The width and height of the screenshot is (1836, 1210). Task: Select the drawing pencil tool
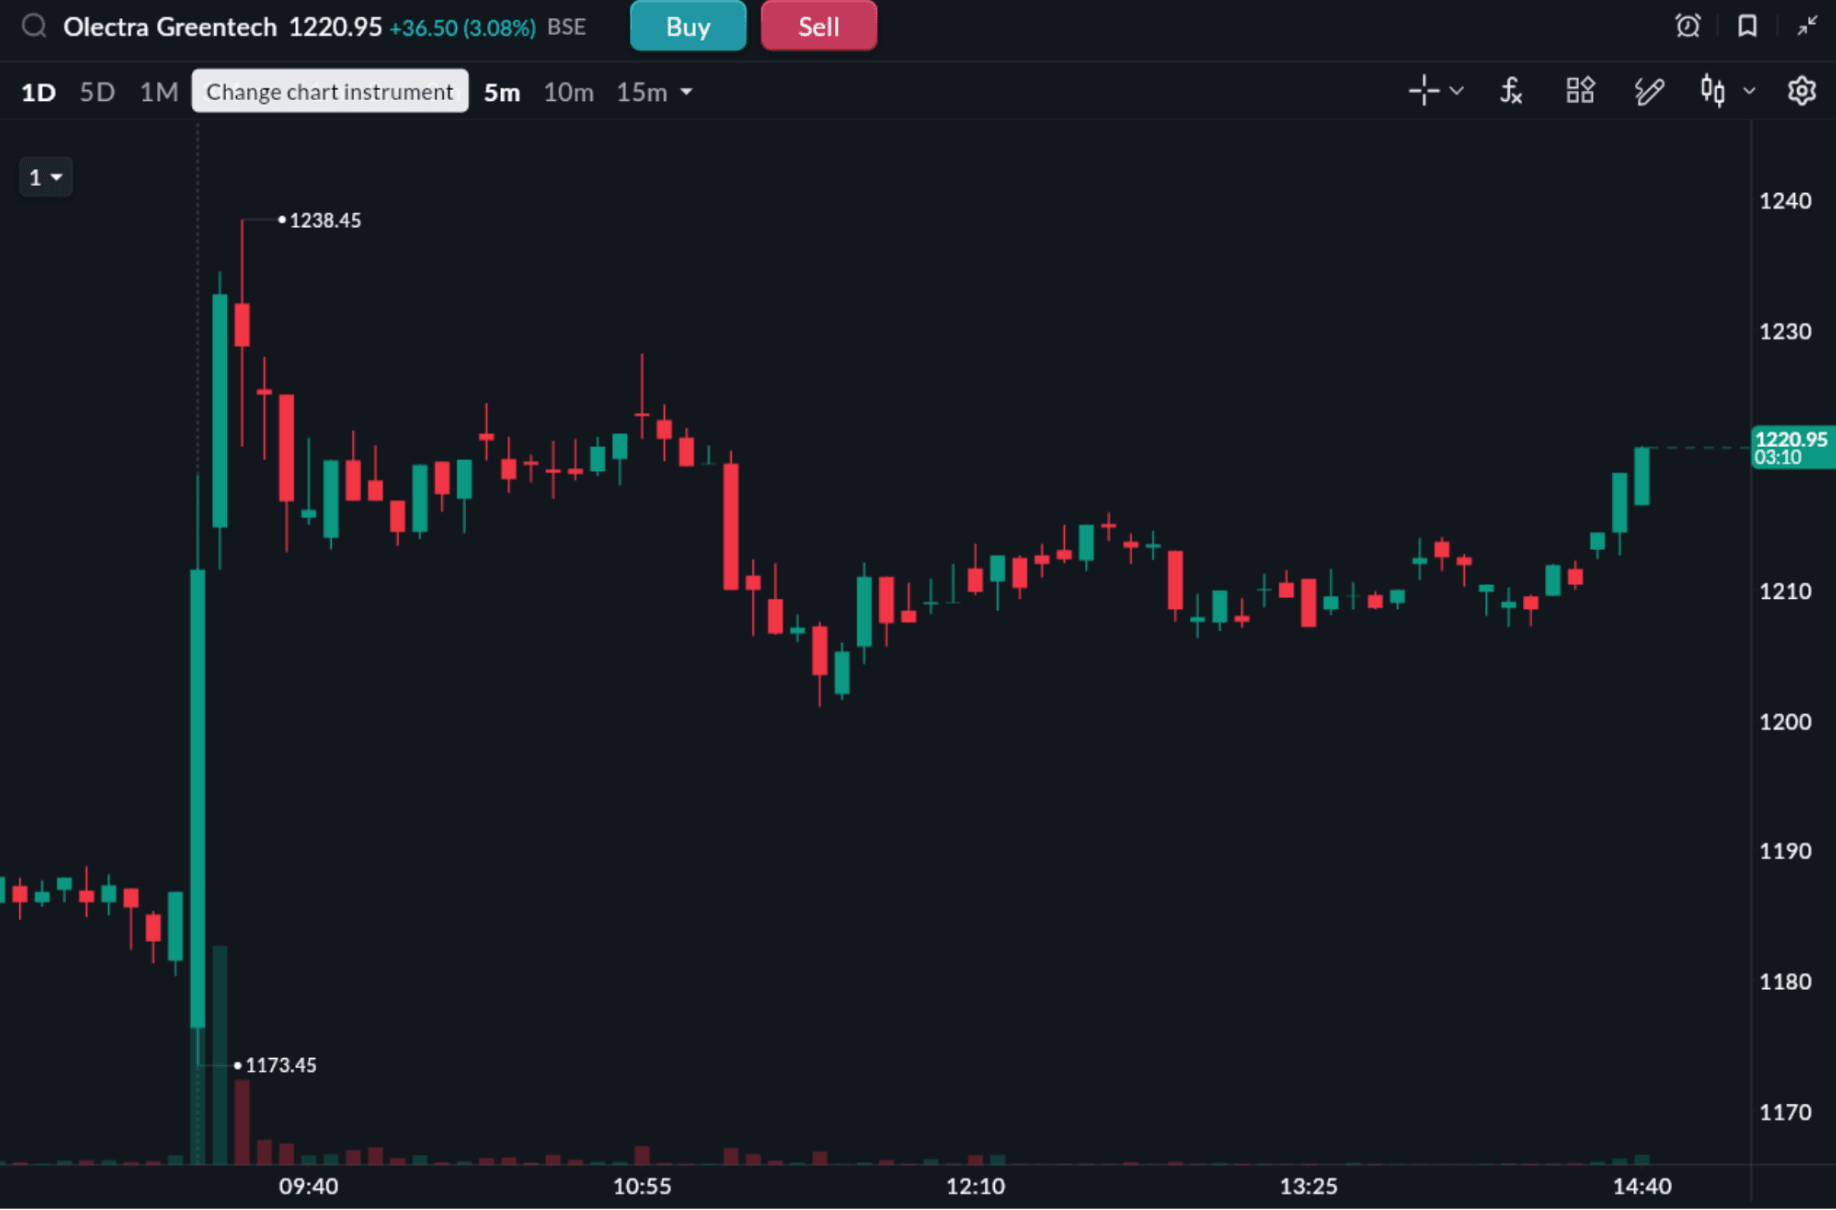click(1648, 91)
